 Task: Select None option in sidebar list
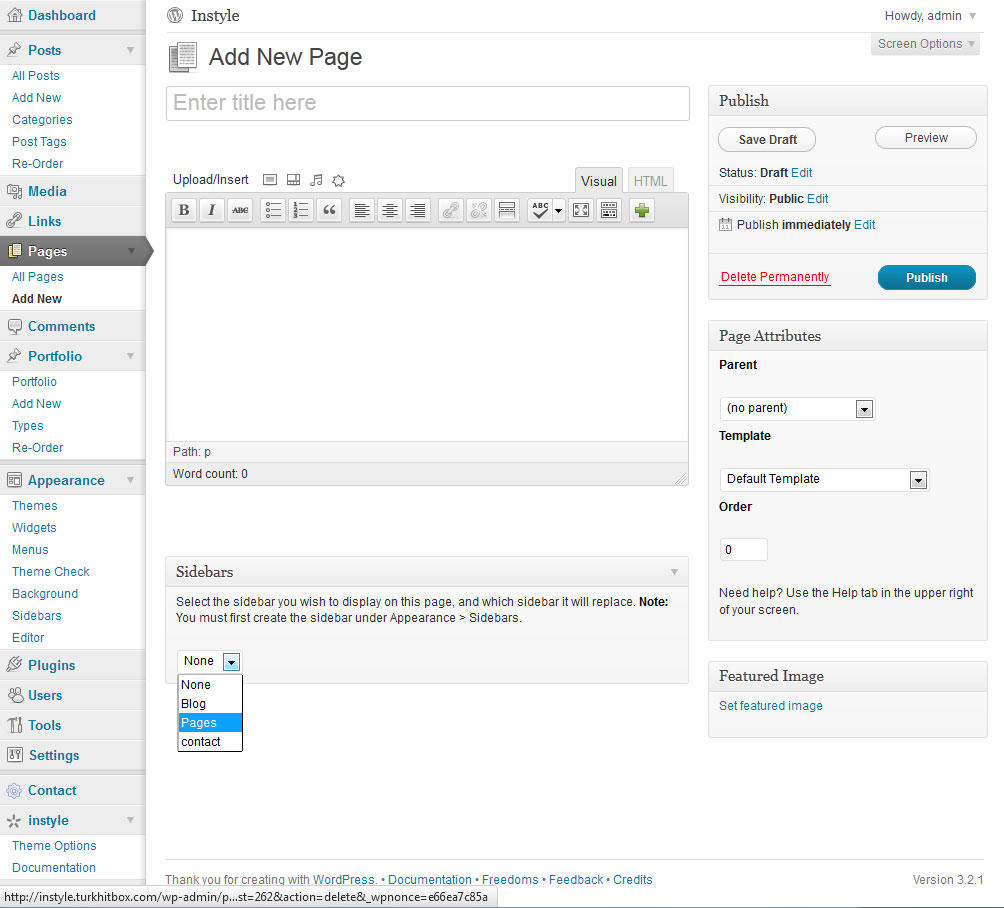click(210, 685)
